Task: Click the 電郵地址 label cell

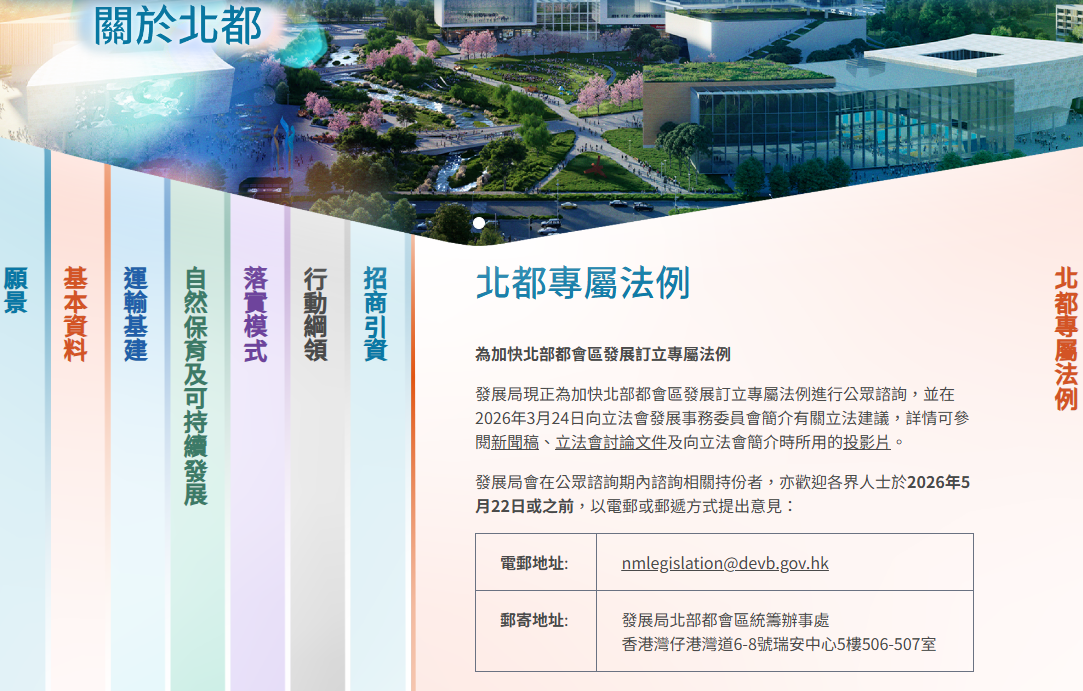Action: click(535, 563)
